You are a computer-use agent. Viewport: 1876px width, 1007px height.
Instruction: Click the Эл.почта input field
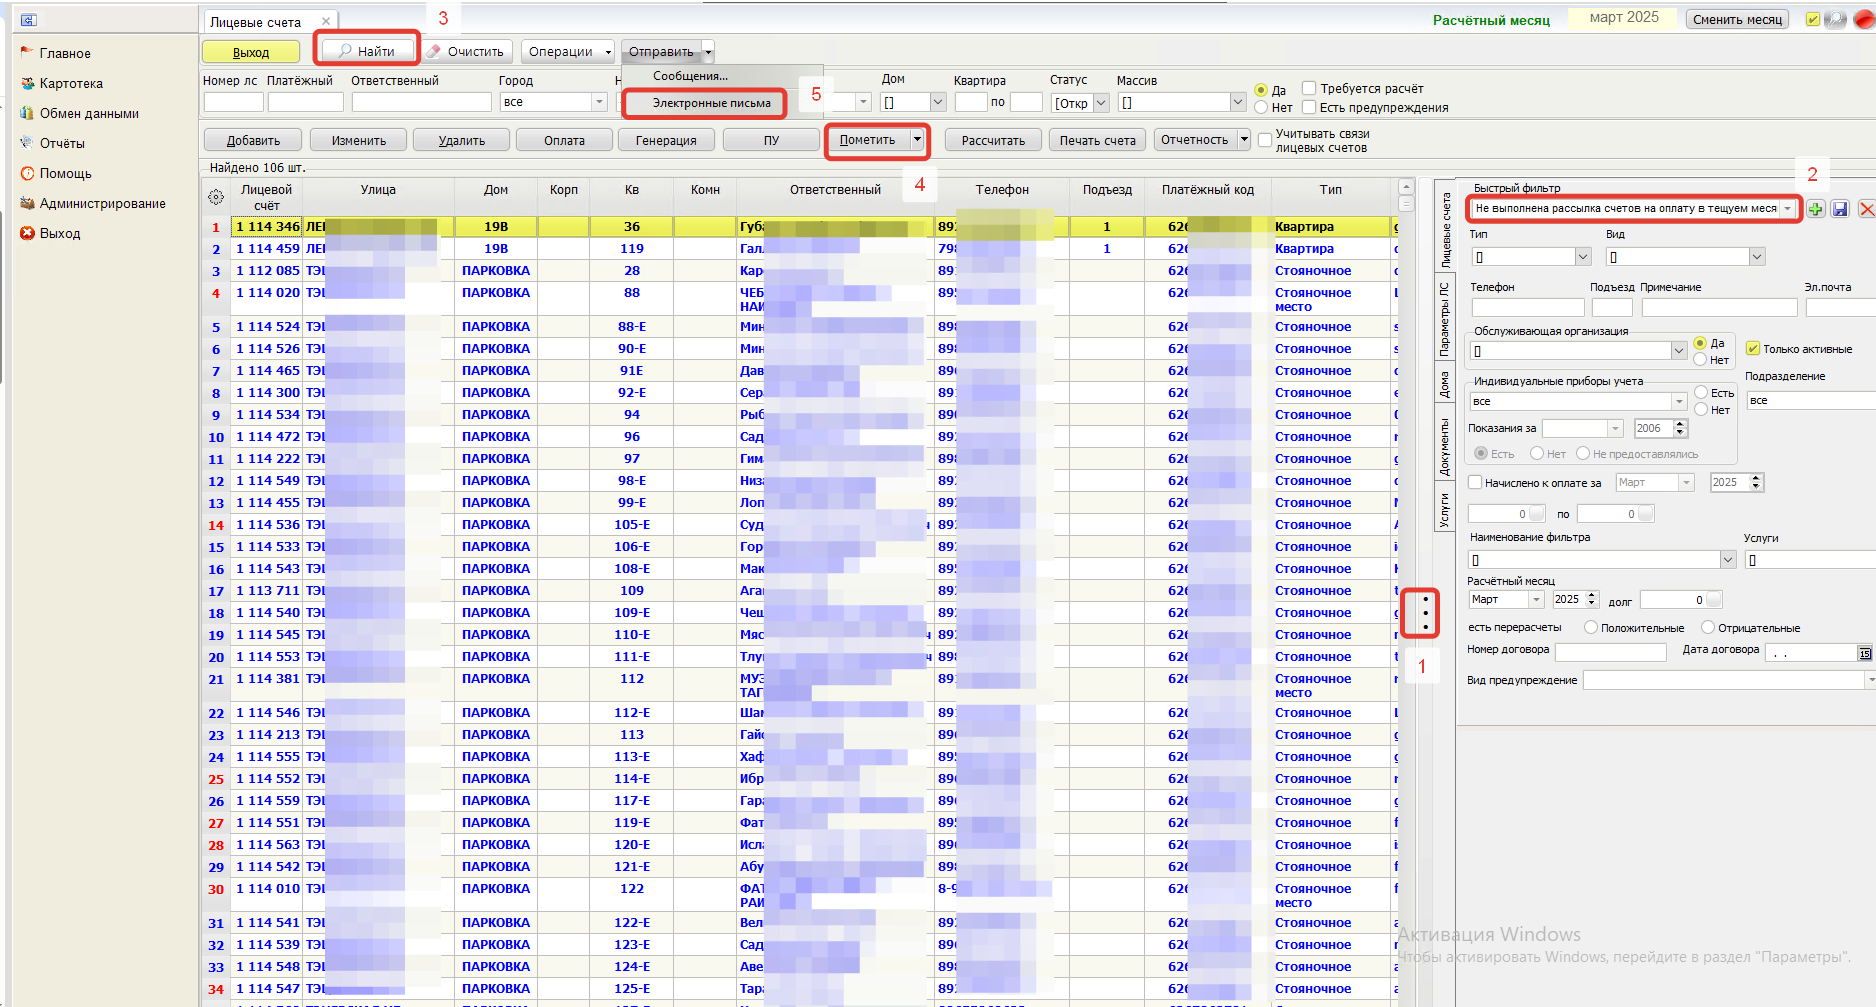[1840, 308]
